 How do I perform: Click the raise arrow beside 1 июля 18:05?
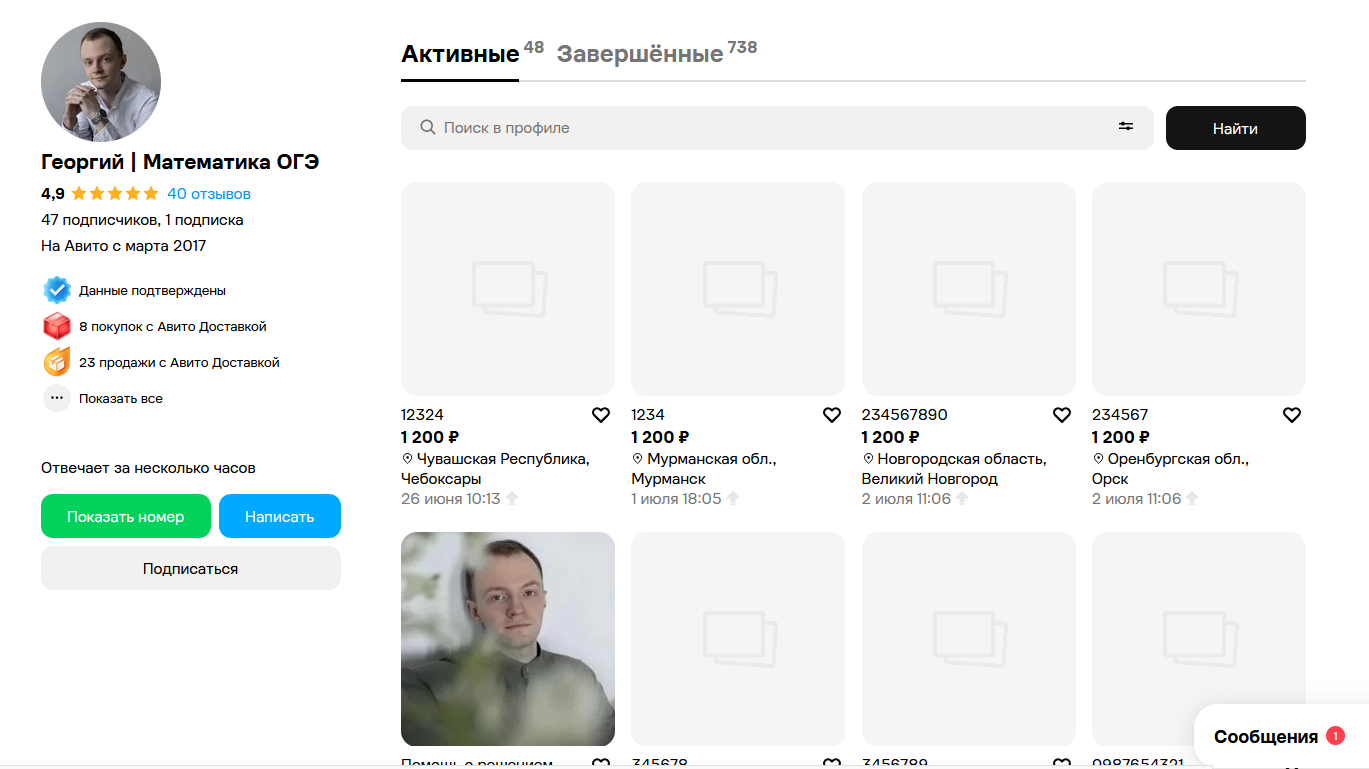click(x=732, y=498)
